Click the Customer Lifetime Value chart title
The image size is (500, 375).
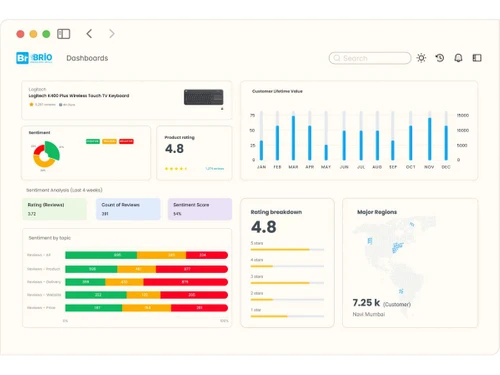277,91
